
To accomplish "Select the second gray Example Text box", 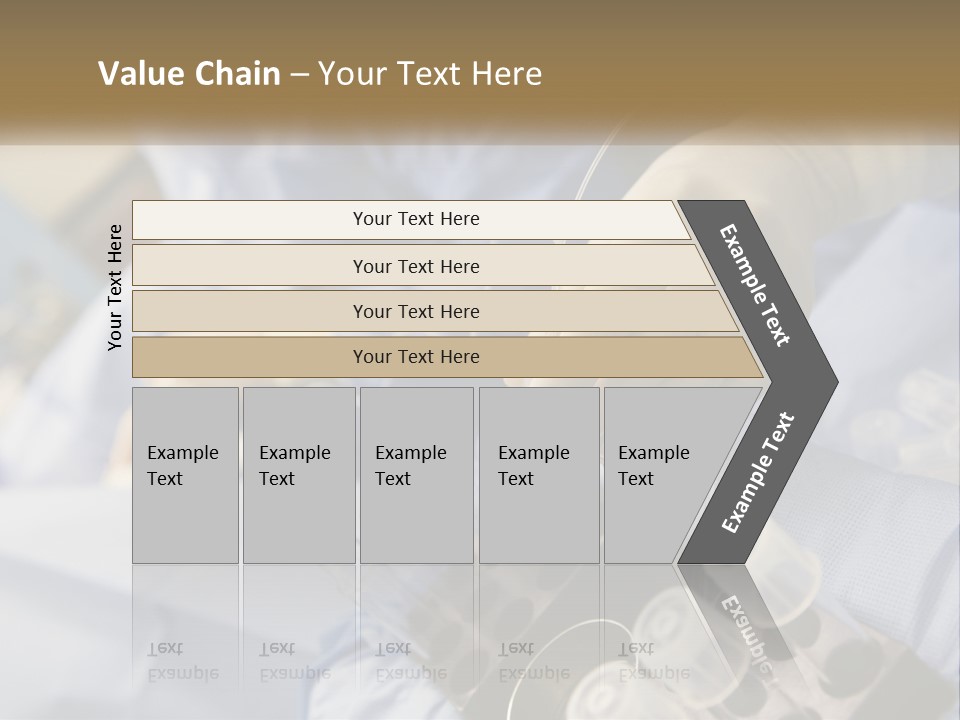I will pos(298,475).
